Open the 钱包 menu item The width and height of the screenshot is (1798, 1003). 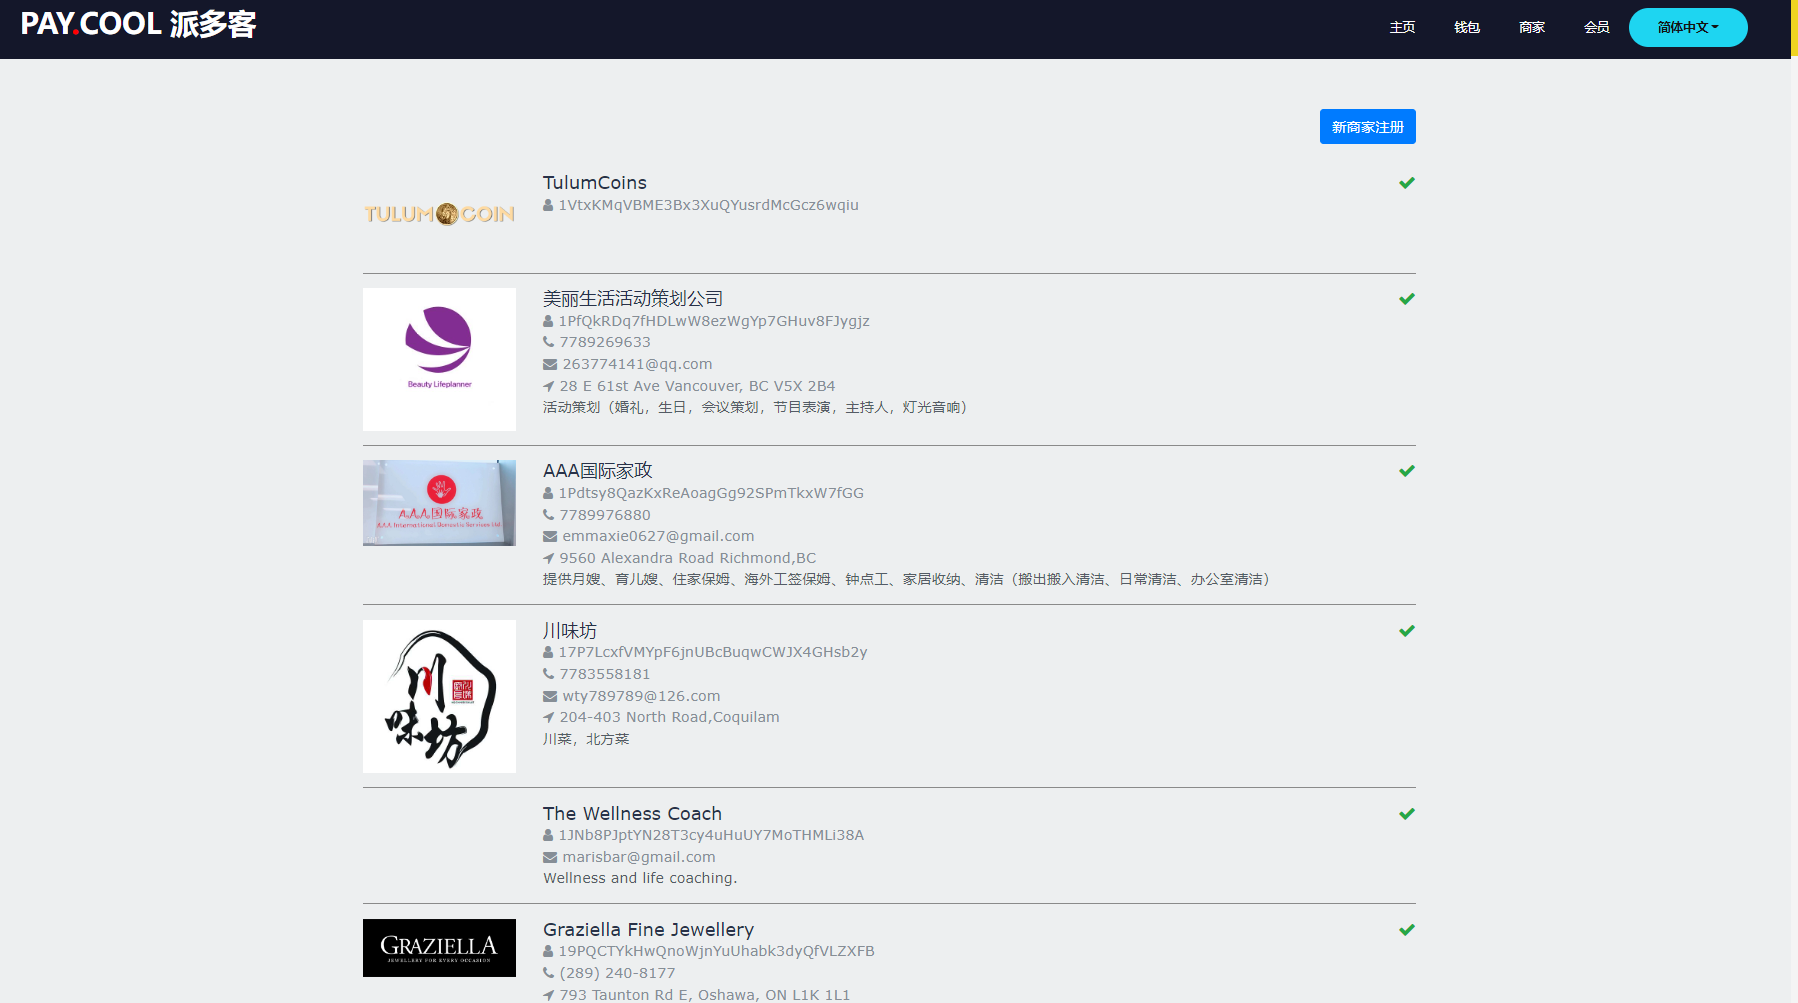[1467, 27]
